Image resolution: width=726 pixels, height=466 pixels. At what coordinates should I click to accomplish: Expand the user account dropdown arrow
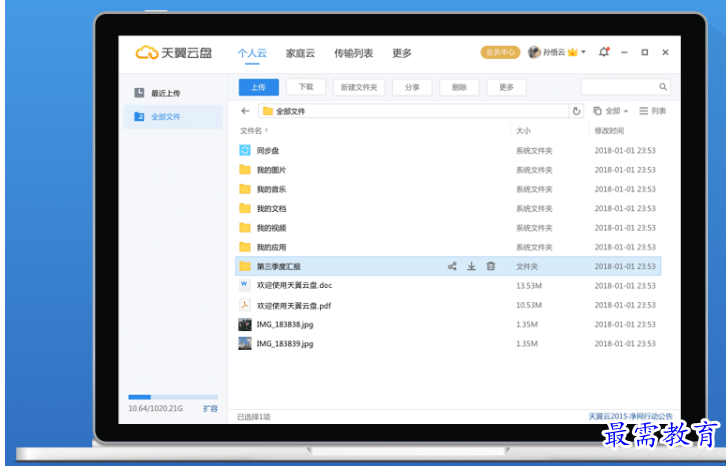pyautogui.click(x=583, y=52)
